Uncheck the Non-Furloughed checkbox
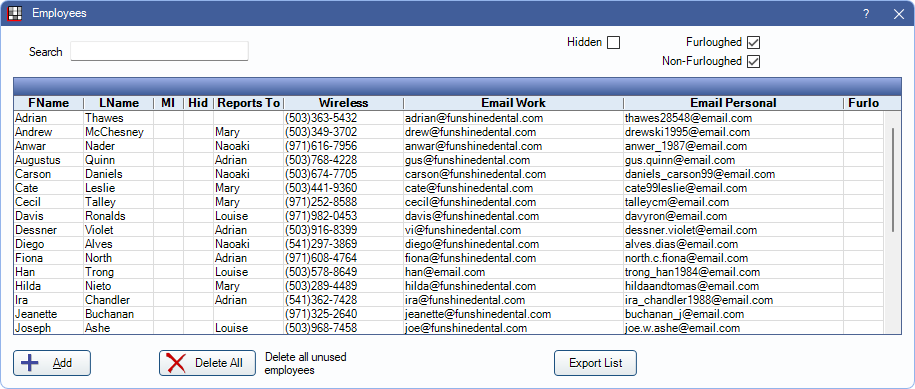Viewport: 915px width, 389px height. (x=753, y=61)
